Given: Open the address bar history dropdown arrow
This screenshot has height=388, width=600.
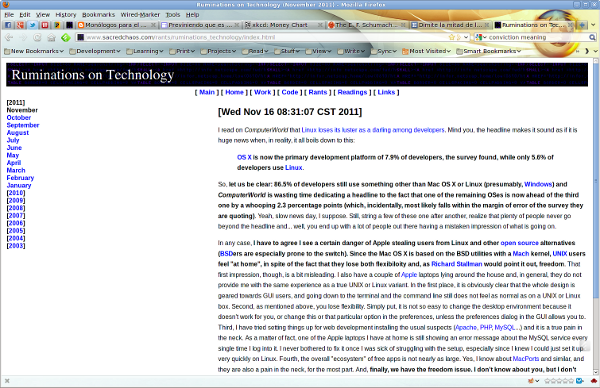Looking at the screenshot, I should coord(466,37).
